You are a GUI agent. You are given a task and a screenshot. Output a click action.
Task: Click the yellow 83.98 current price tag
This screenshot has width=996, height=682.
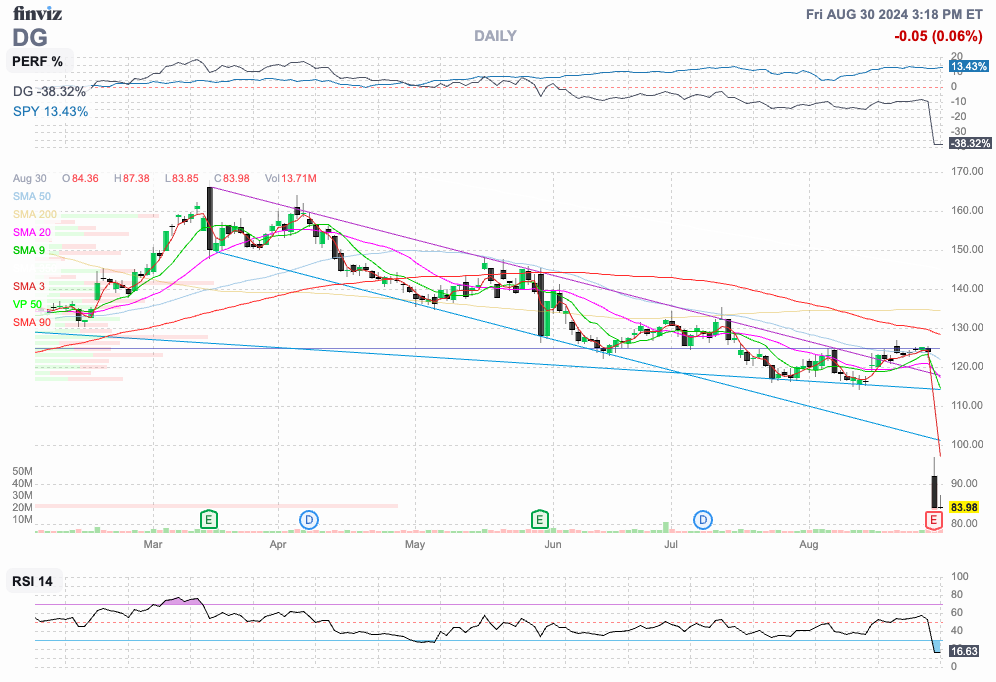click(x=964, y=507)
